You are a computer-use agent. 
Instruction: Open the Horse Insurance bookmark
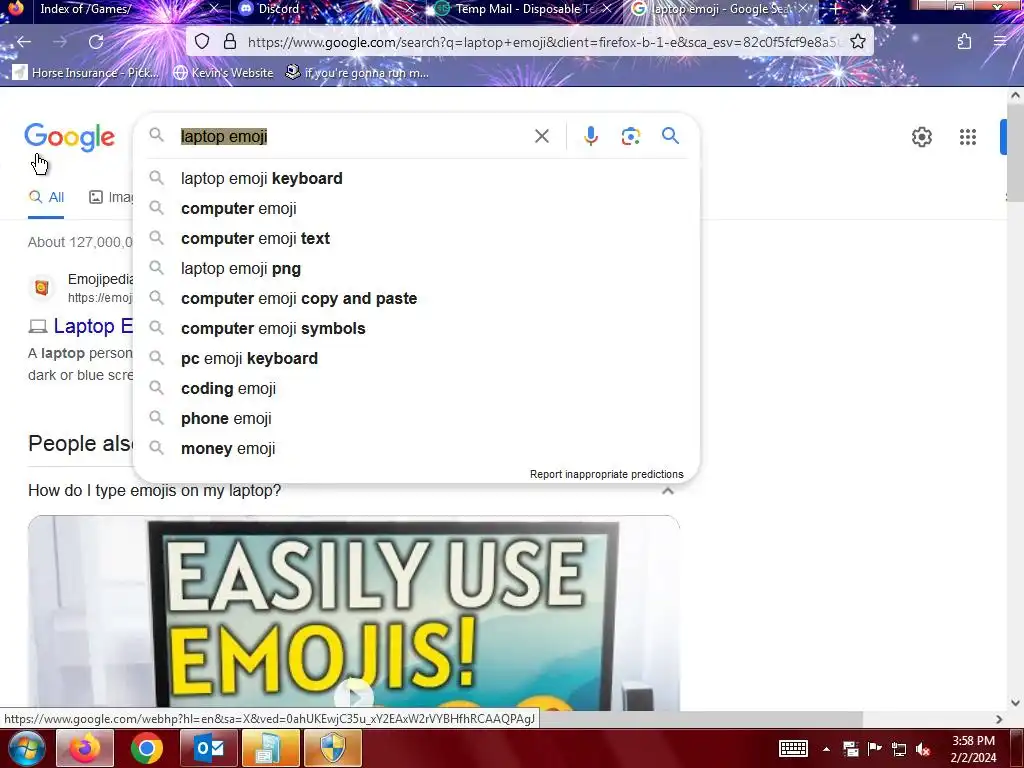(x=87, y=72)
